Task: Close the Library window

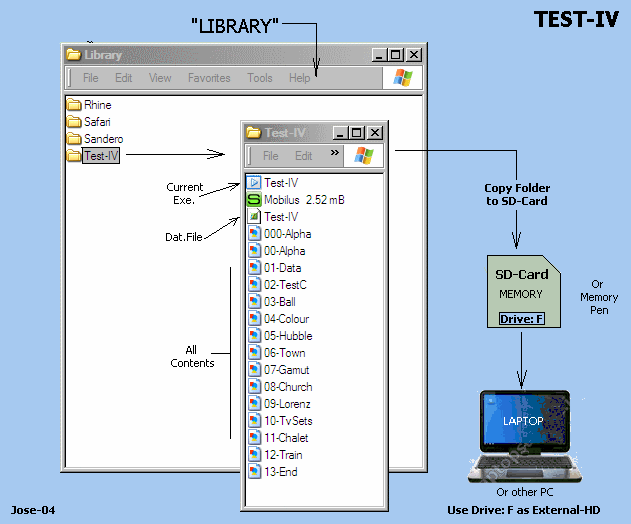Action: point(414,55)
